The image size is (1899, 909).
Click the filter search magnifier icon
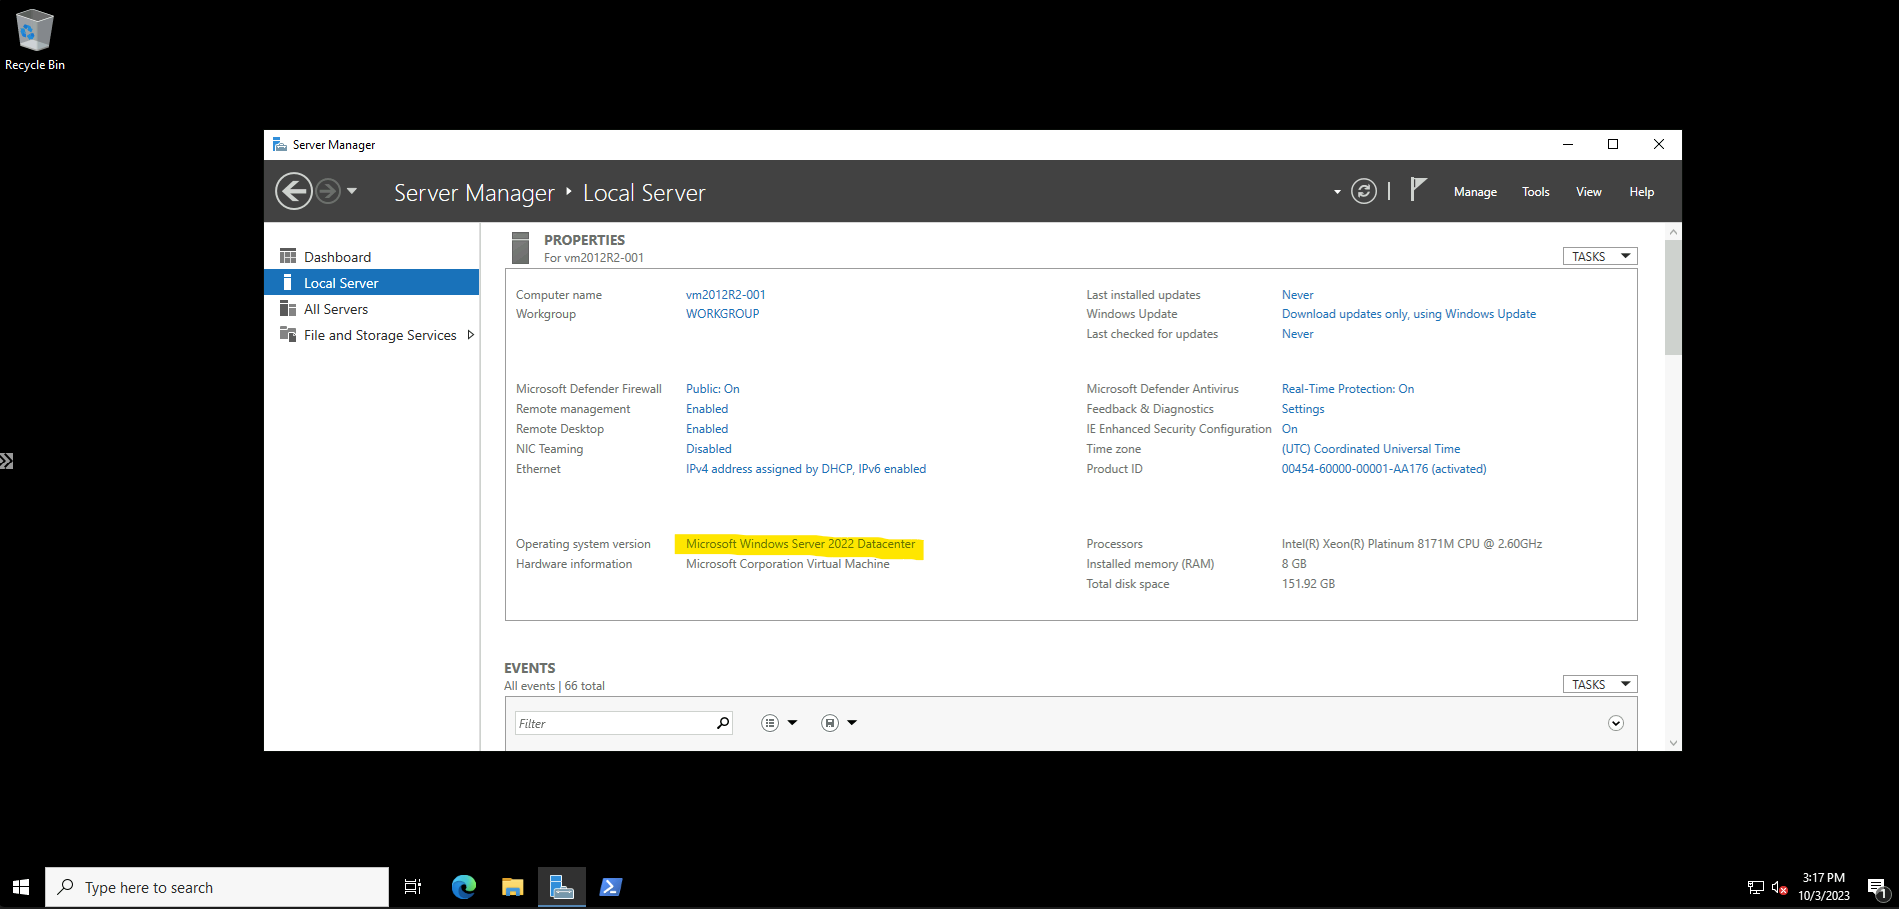click(723, 723)
